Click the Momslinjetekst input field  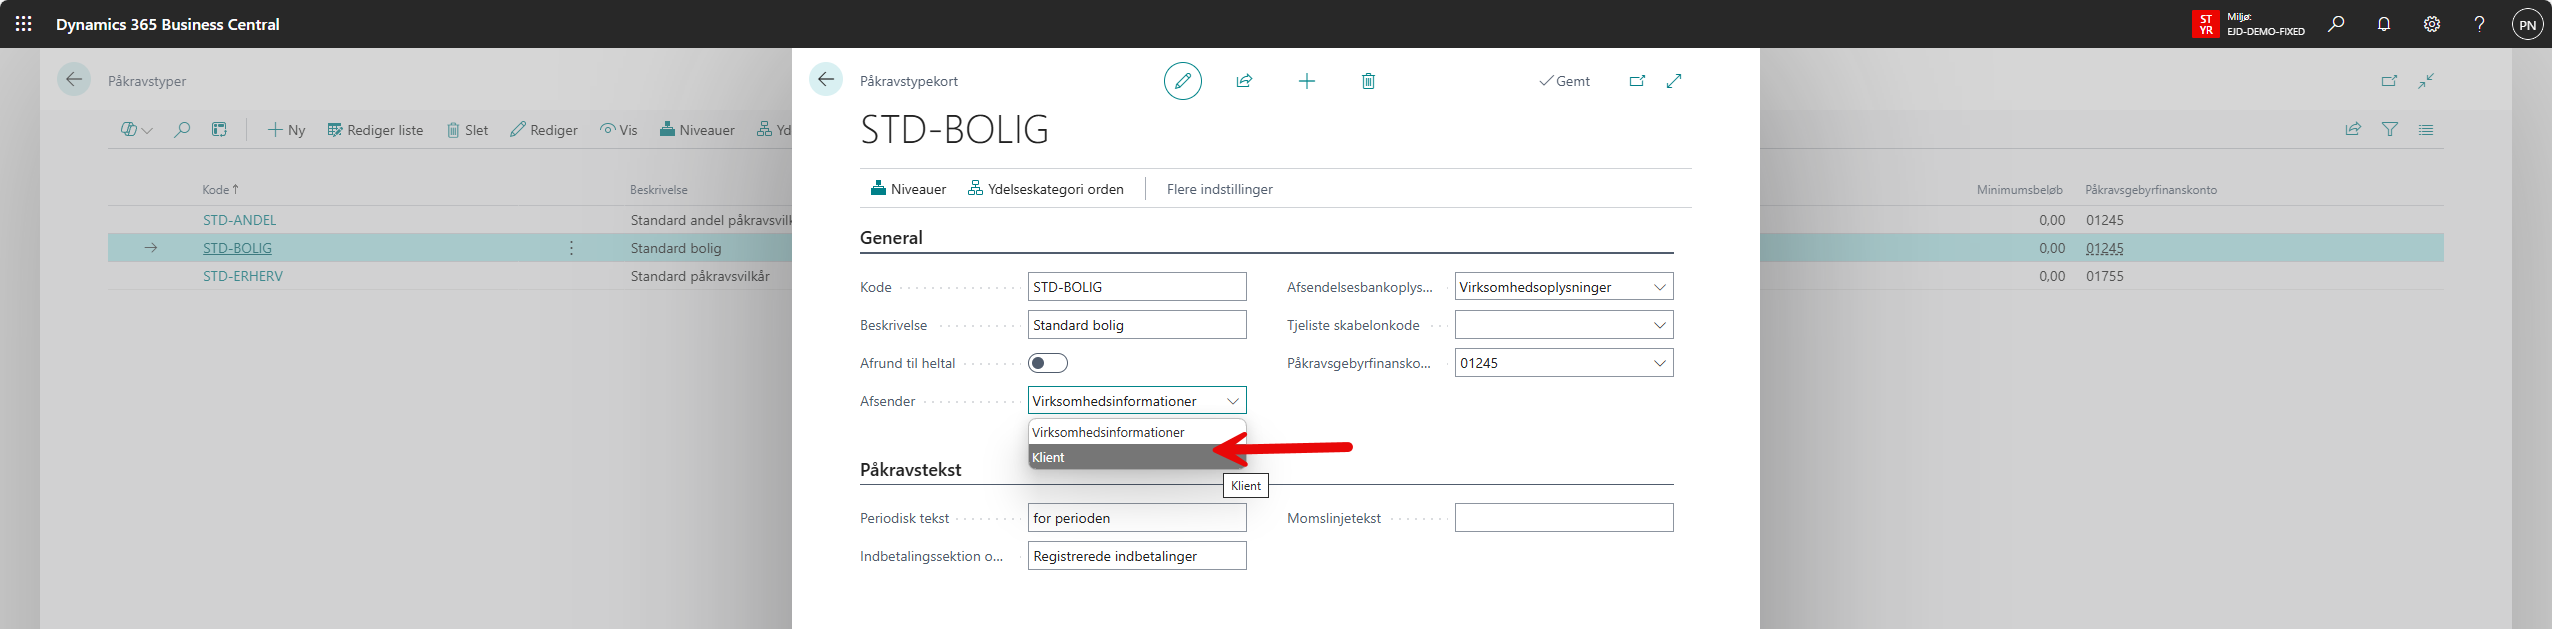click(1564, 518)
